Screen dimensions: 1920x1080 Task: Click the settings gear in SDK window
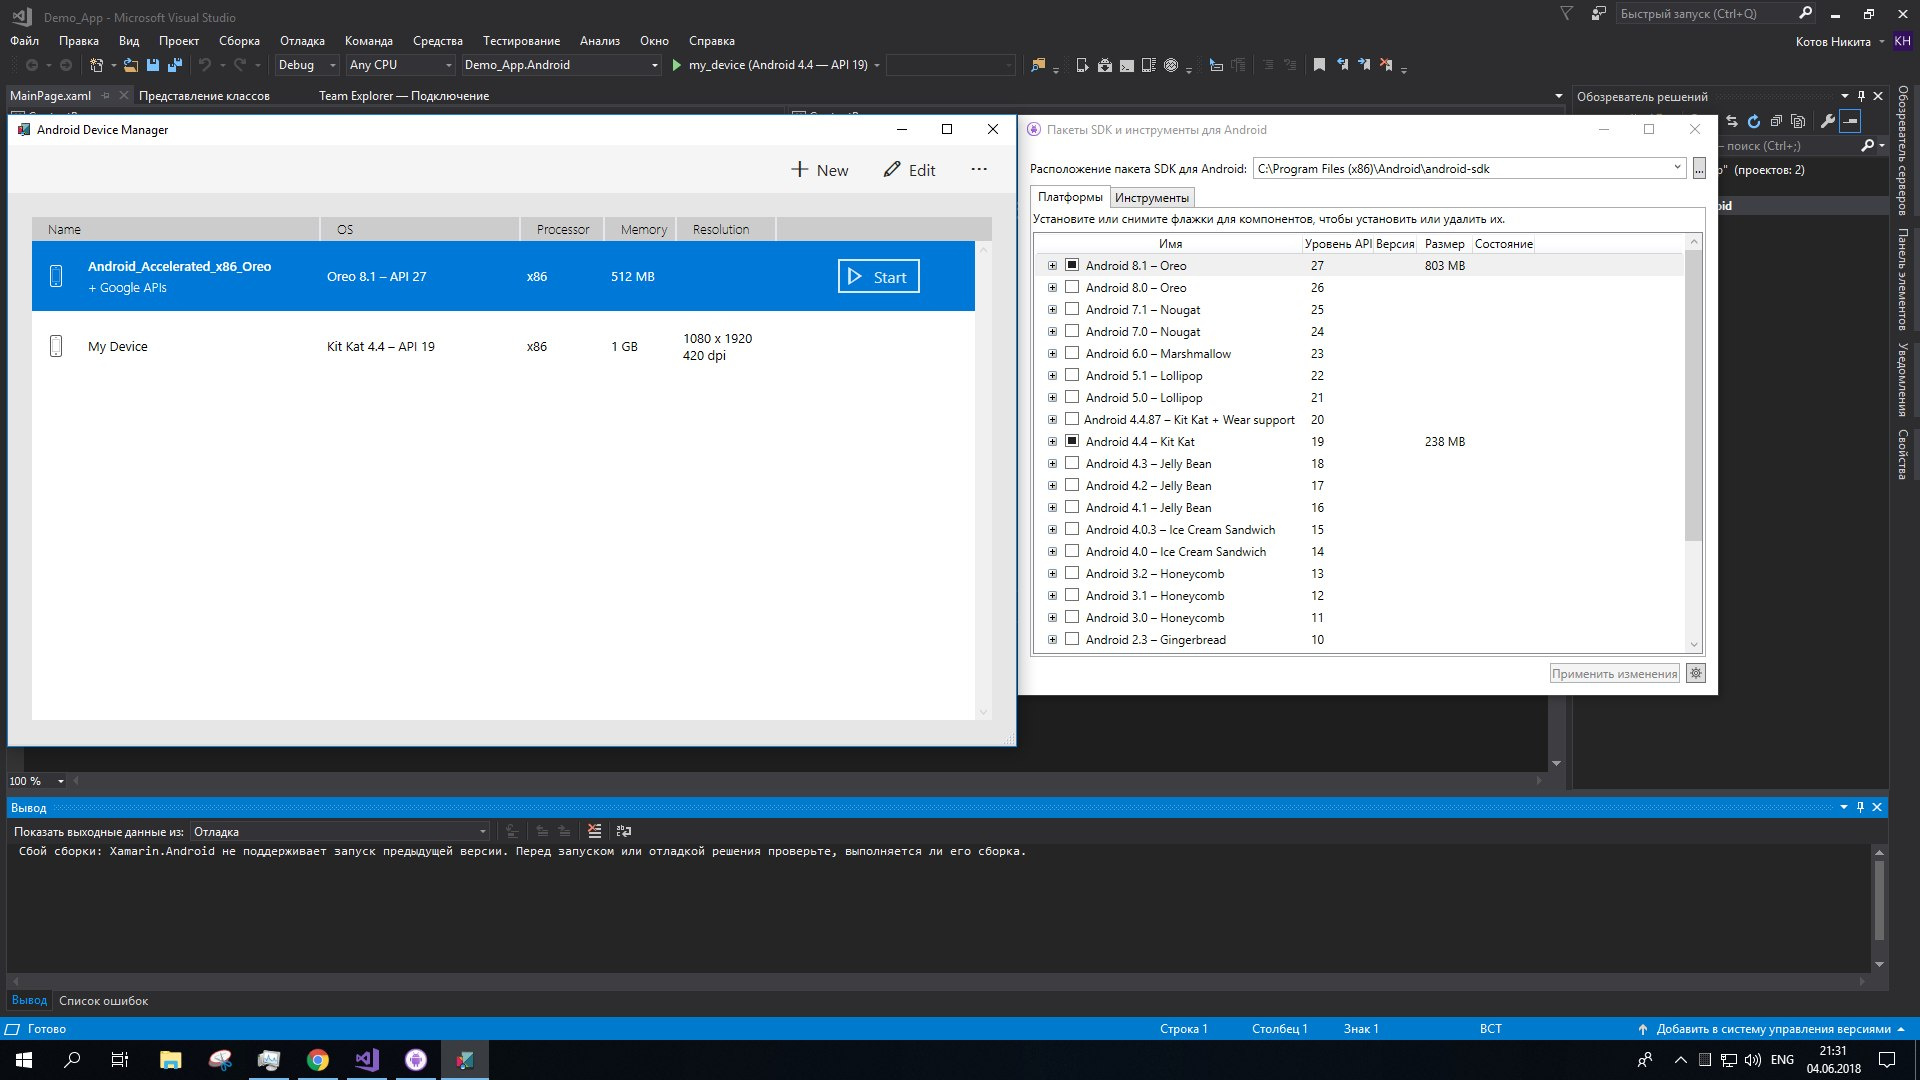pos(1696,673)
